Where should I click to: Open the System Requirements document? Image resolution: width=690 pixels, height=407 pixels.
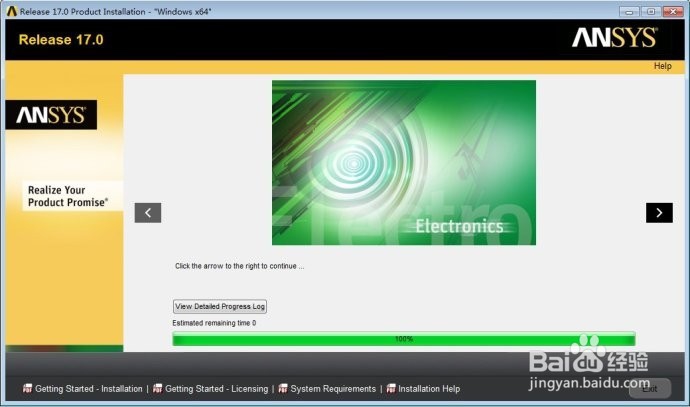click(333, 389)
